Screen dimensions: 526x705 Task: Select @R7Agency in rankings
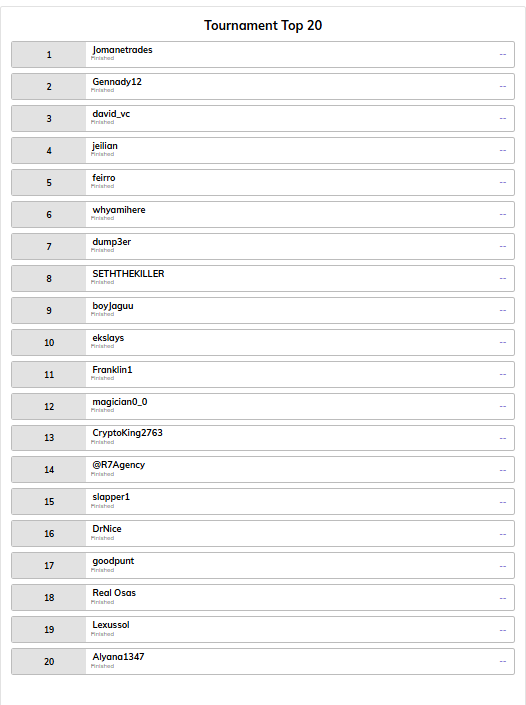263,470
